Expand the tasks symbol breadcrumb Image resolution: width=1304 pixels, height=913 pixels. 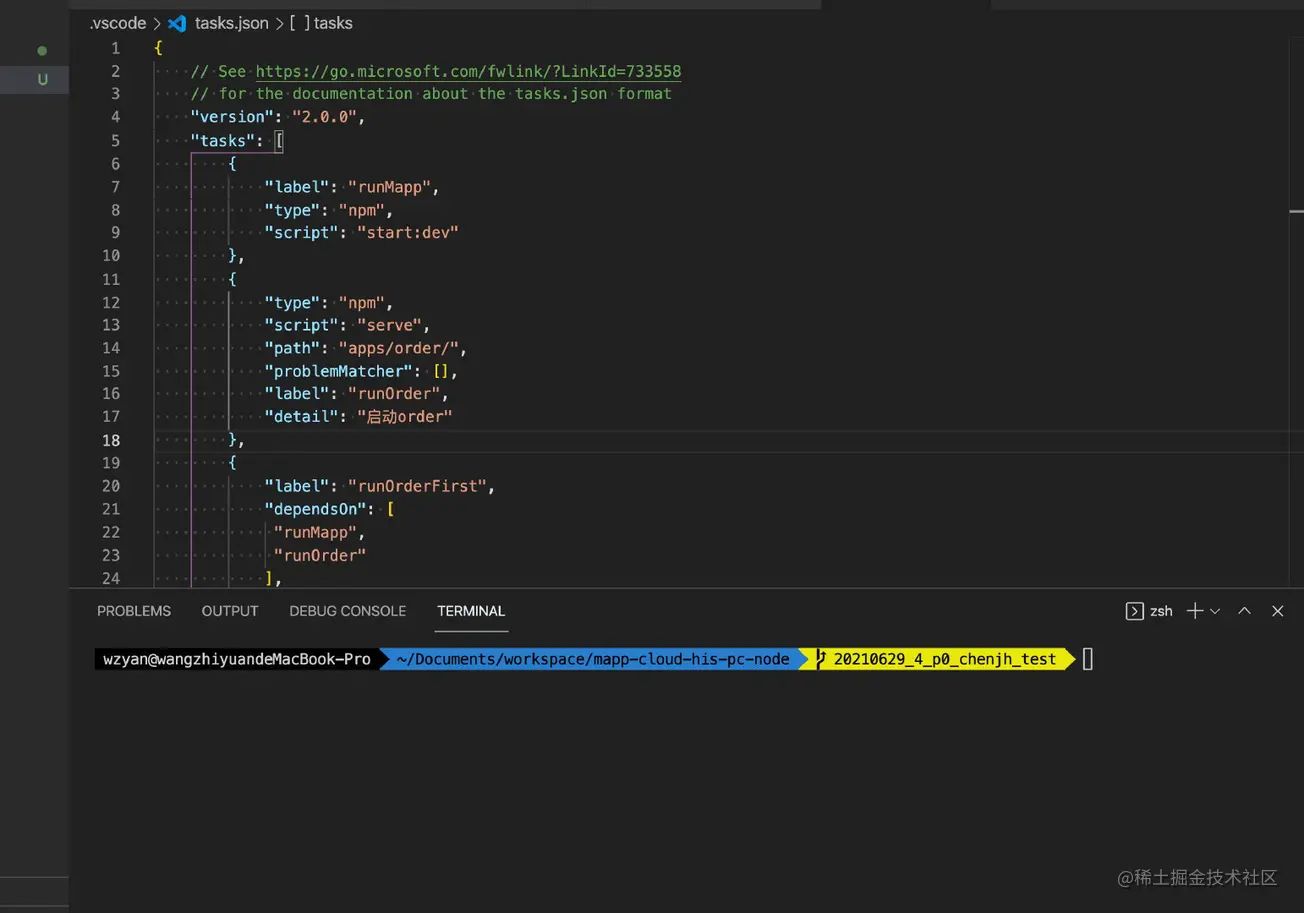(x=333, y=23)
